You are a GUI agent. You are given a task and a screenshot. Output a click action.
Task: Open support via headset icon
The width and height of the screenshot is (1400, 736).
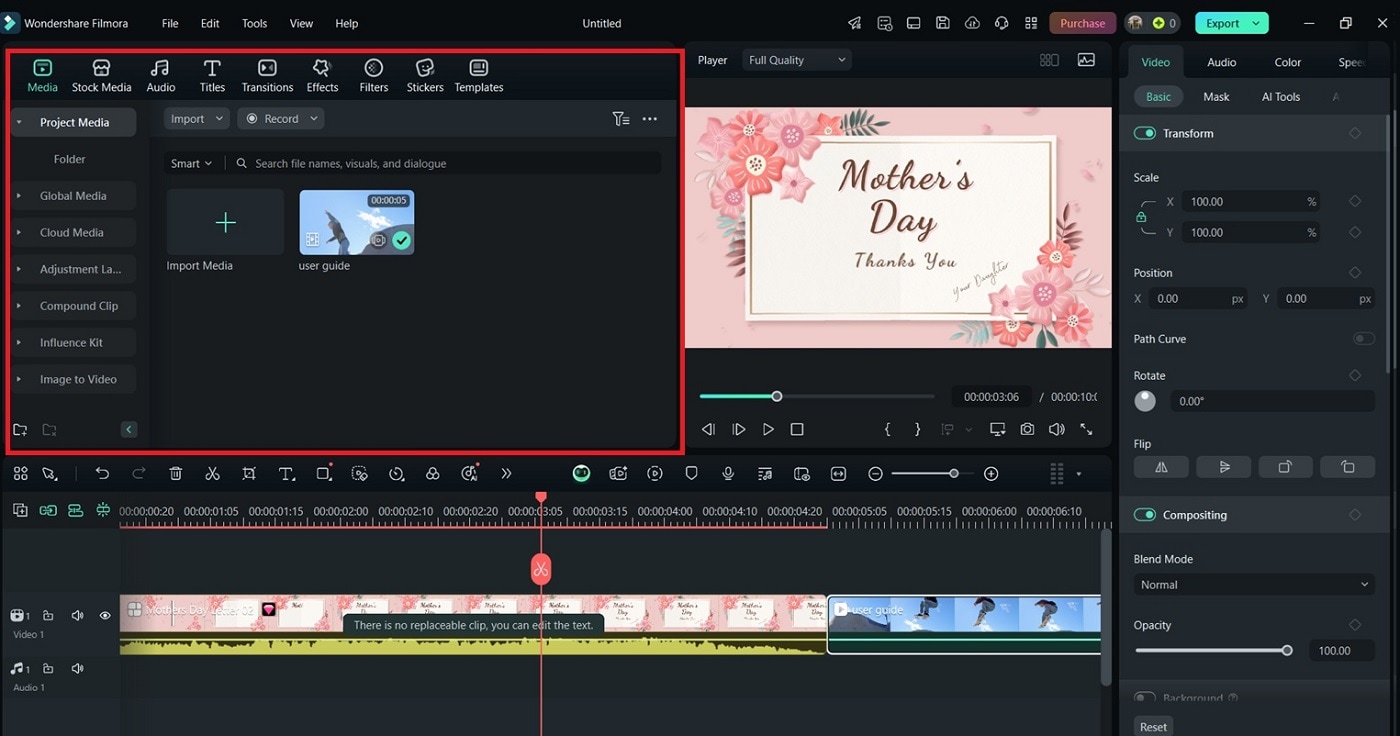click(1001, 23)
